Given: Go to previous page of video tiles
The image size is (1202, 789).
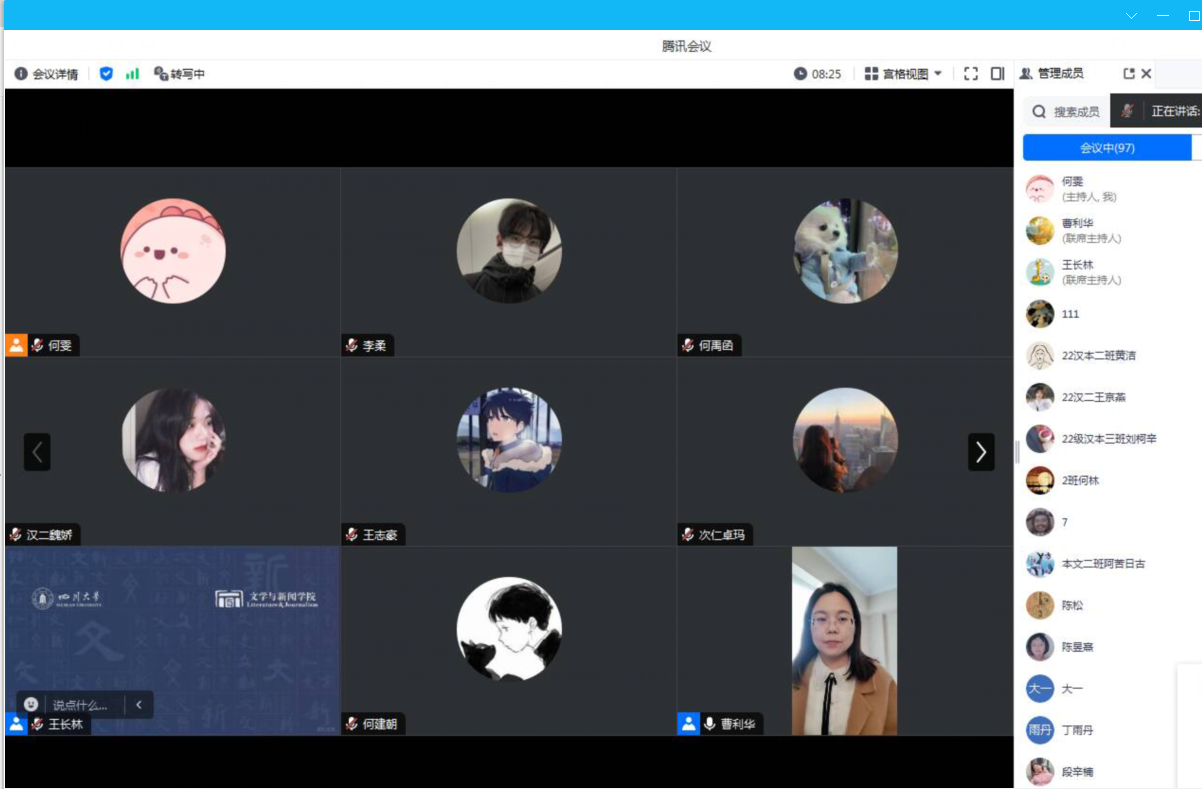Looking at the screenshot, I should (x=37, y=452).
